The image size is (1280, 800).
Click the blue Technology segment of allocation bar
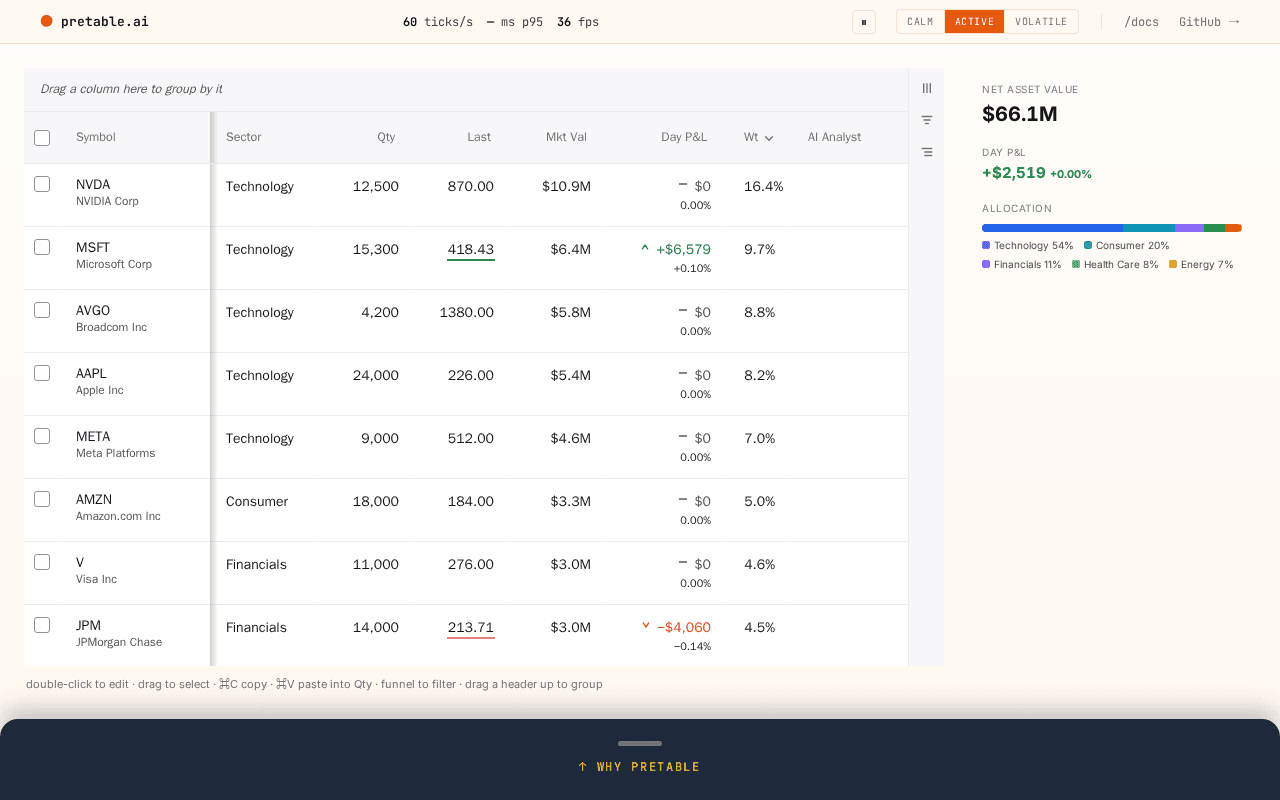coord(1052,228)
